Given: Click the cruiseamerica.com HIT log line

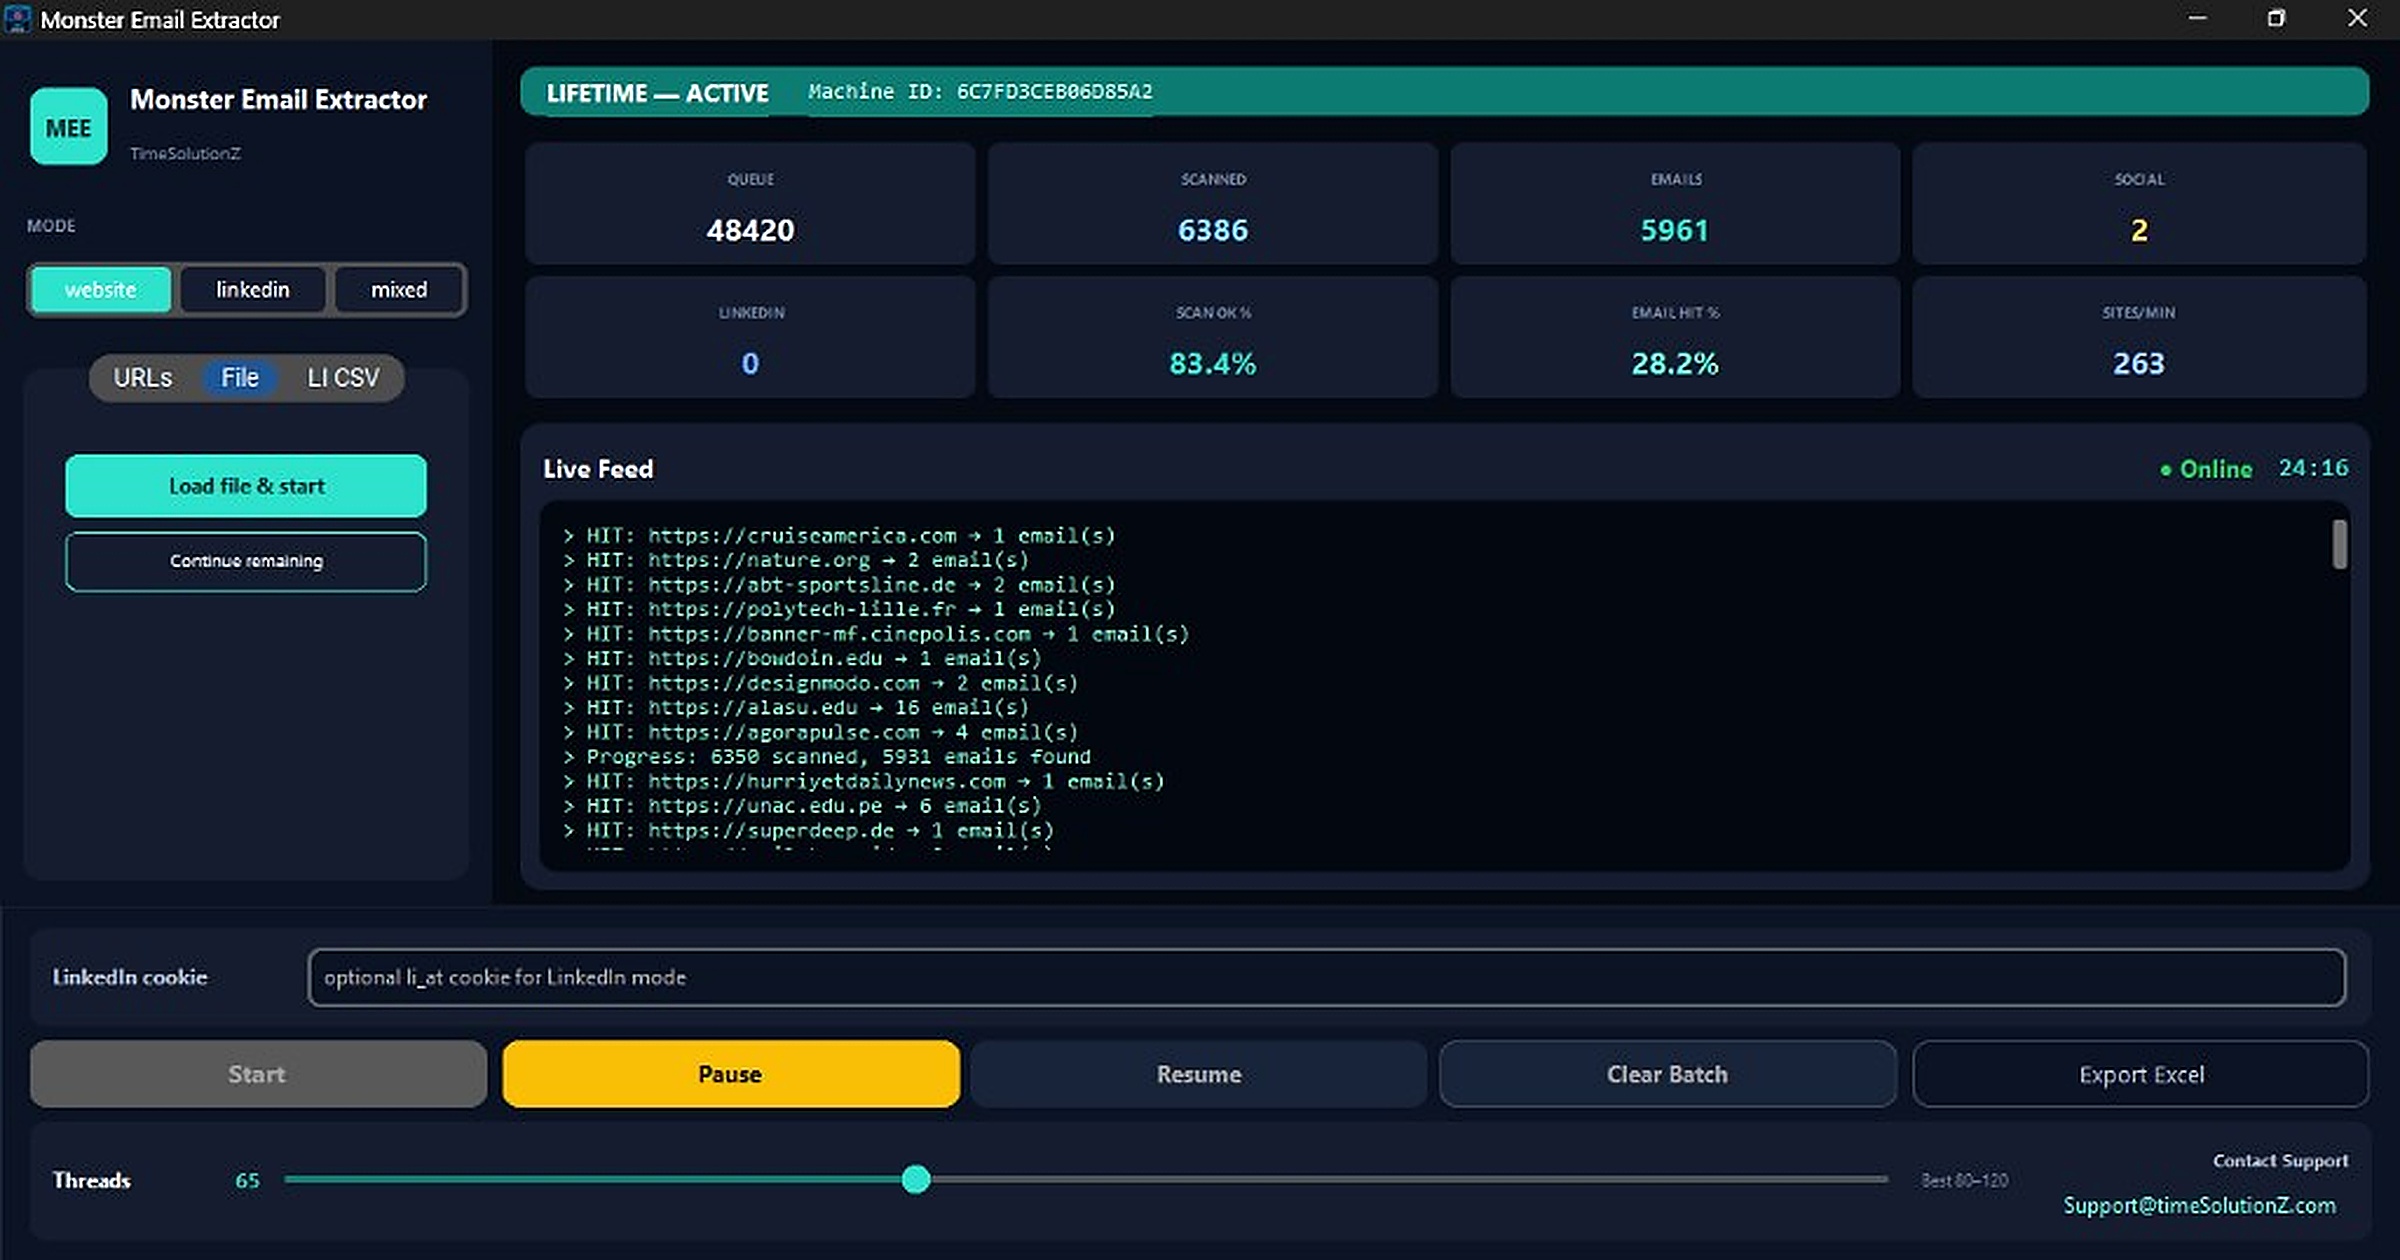Looking at the screenshot, I should [x=839, y=536].
